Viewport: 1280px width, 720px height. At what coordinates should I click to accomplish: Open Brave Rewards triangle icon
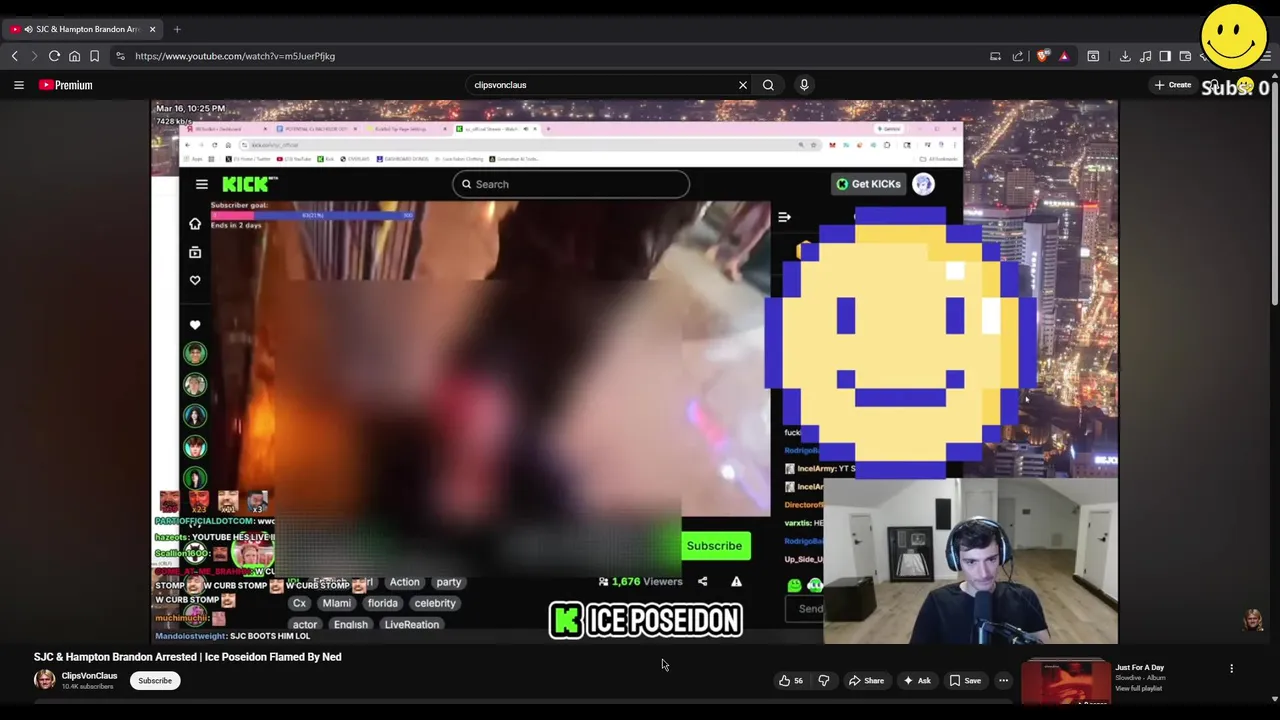[1063, 56]
